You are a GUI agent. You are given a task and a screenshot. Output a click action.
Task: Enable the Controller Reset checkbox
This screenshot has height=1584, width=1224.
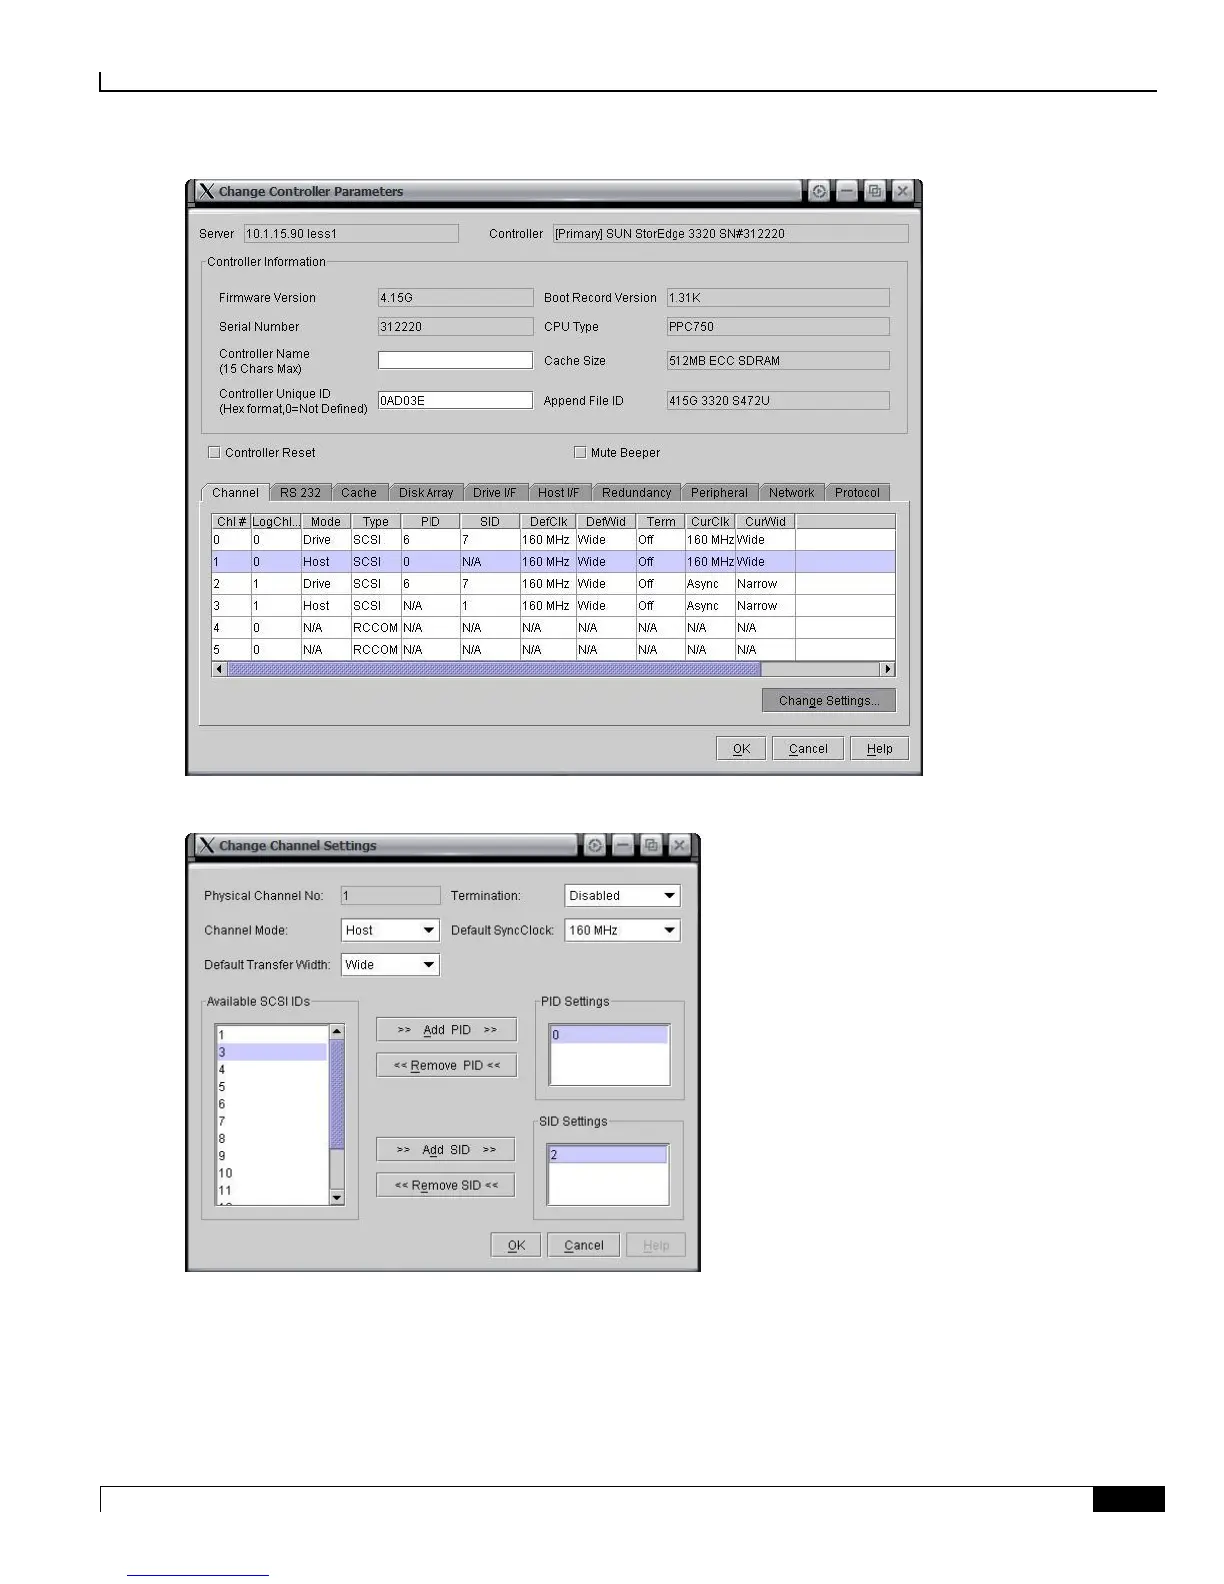click(213, 452)
